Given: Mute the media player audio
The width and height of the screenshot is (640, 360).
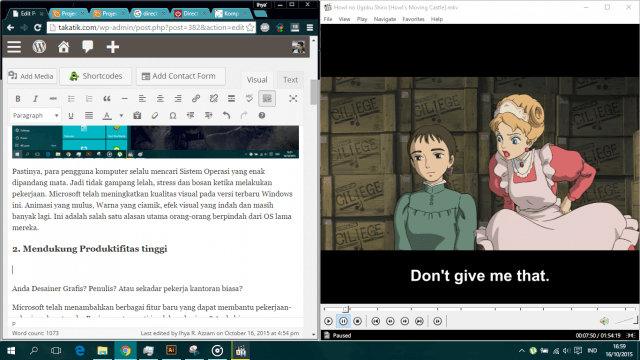Looking at the screenshot, I should click(x=604, y=321).
